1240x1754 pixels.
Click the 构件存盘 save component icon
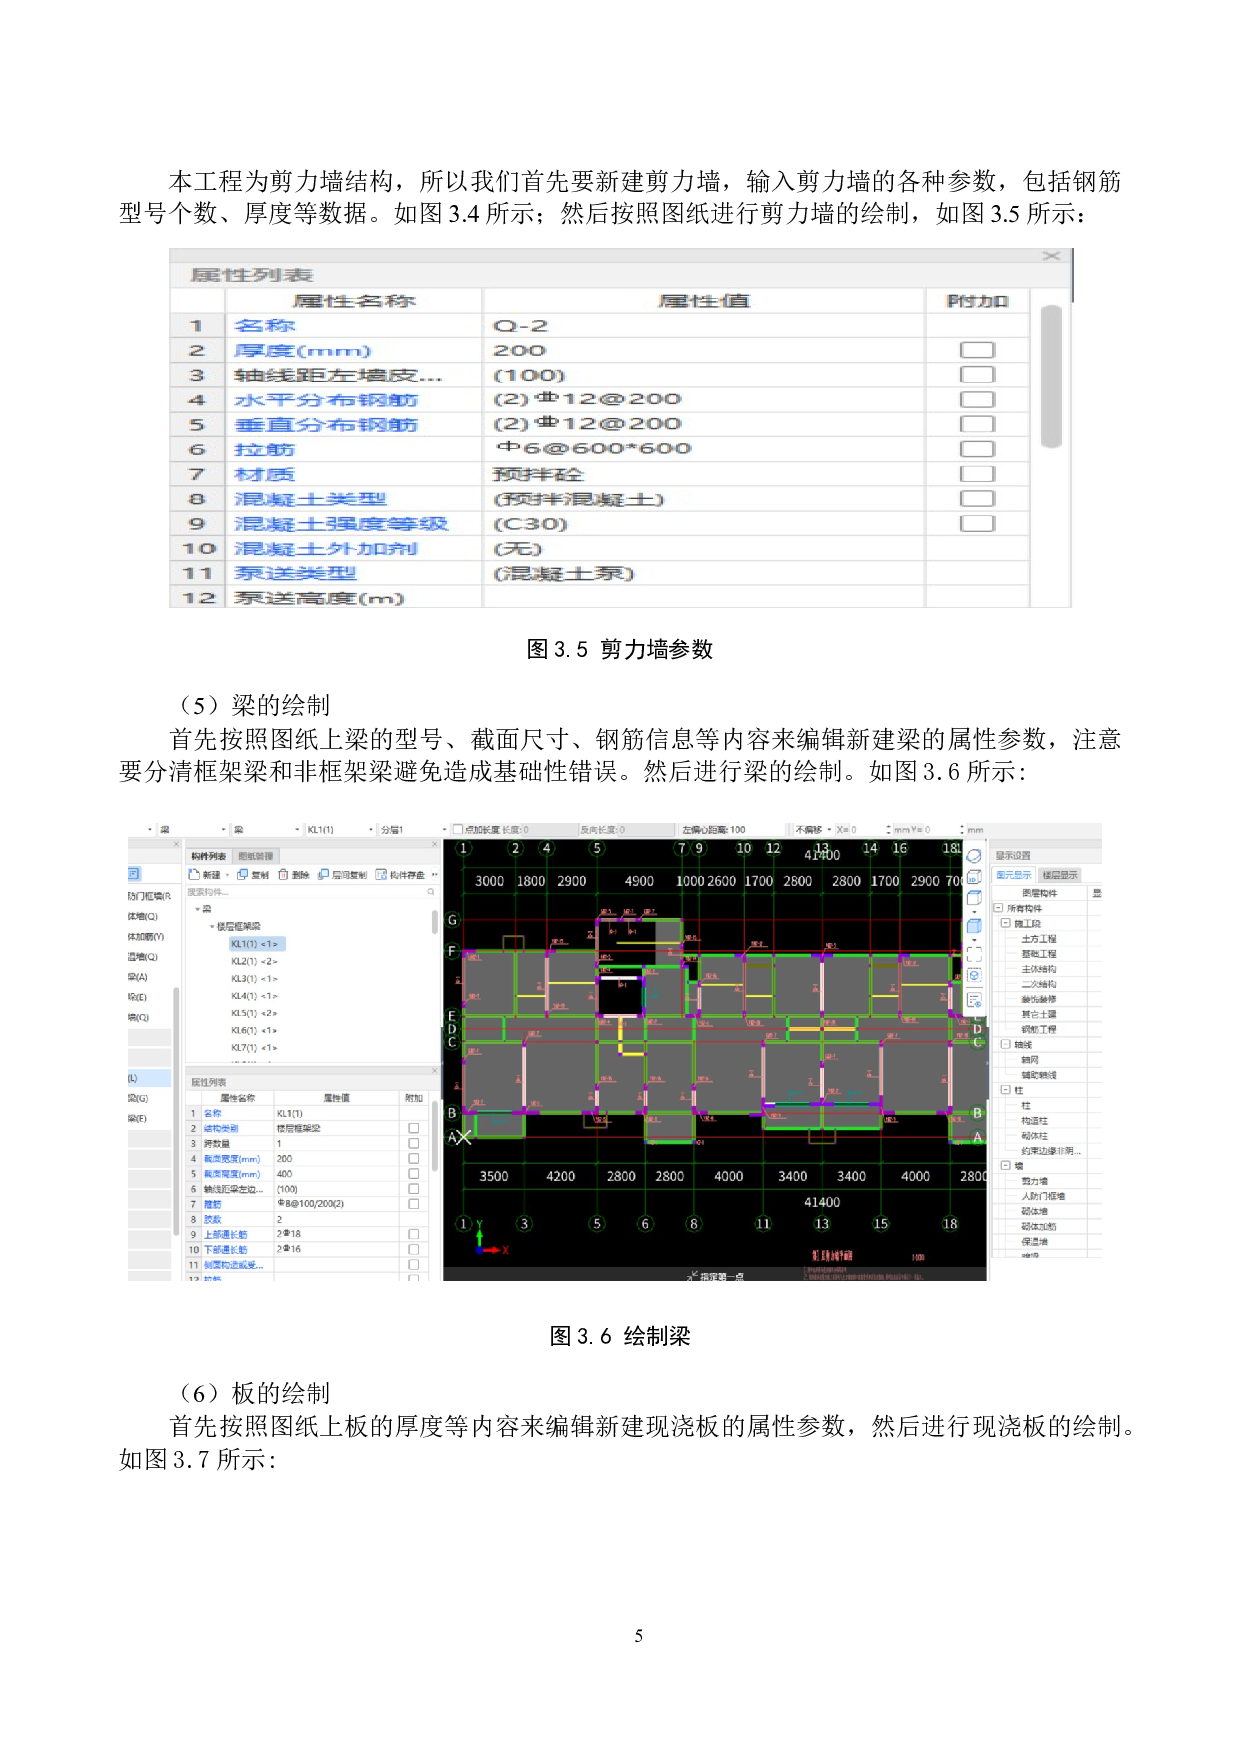click(x=381, y=875)
